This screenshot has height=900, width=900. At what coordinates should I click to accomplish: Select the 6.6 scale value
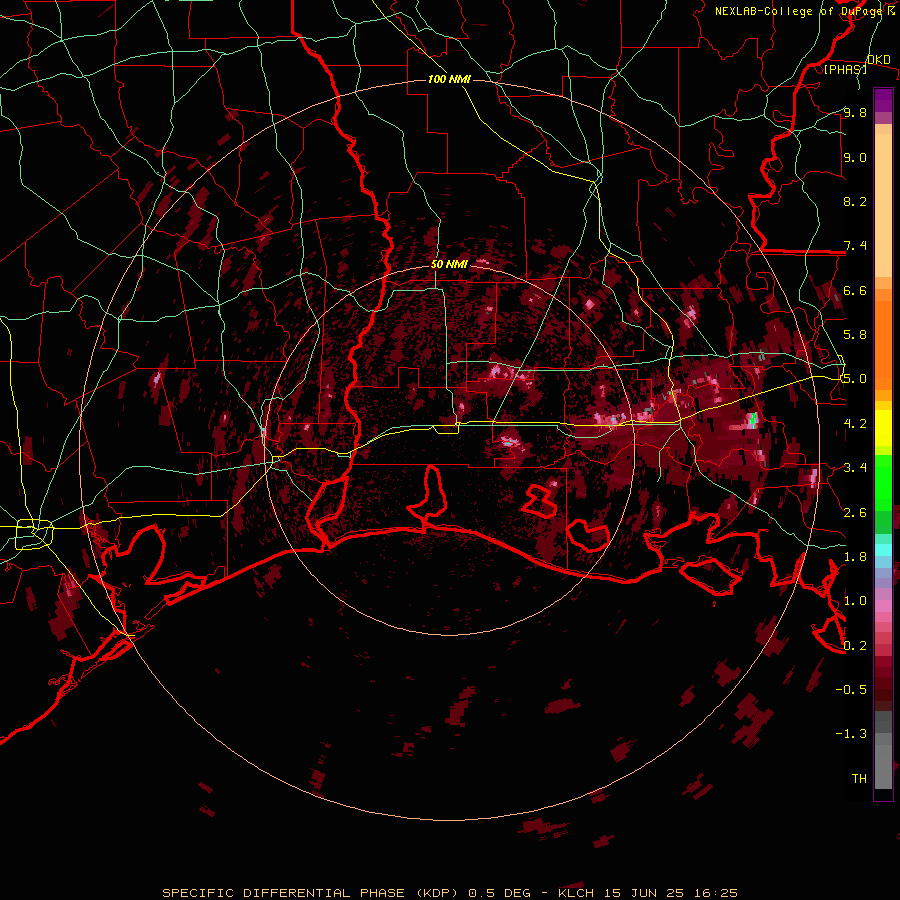pos(855,290)
